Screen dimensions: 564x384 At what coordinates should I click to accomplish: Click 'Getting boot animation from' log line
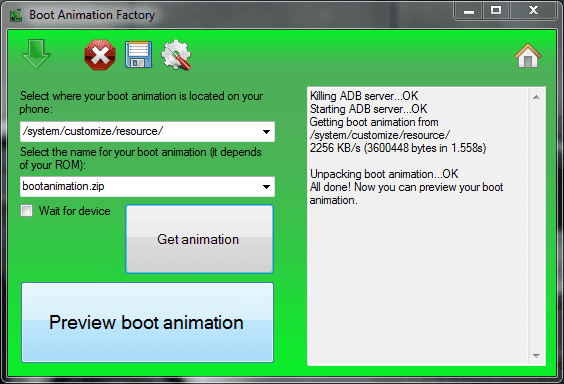tap(374, 122)
